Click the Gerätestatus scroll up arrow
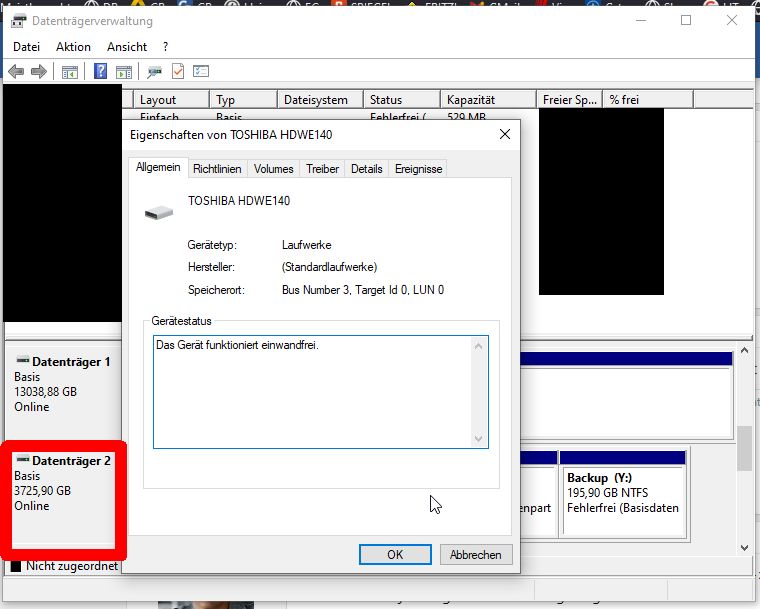The image size is (760, 609). coord(479,346)
